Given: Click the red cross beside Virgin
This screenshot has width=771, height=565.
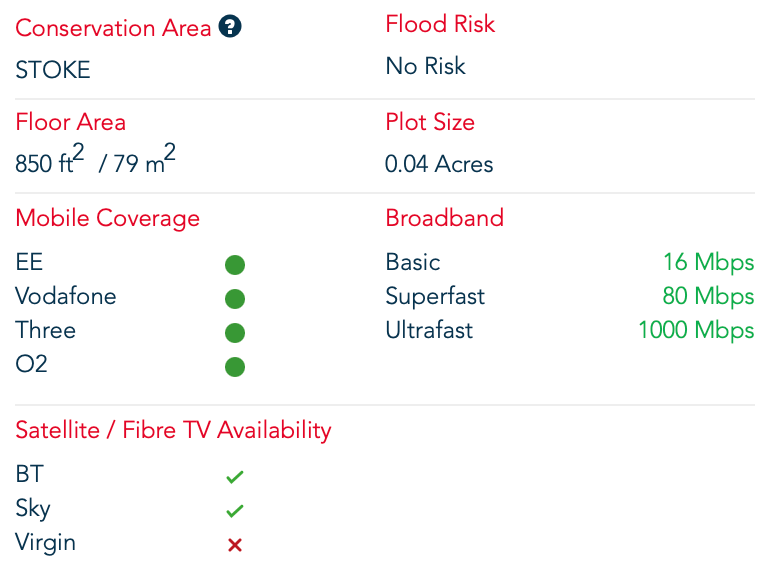Looking at the screenshot, I should pos(235,544).
